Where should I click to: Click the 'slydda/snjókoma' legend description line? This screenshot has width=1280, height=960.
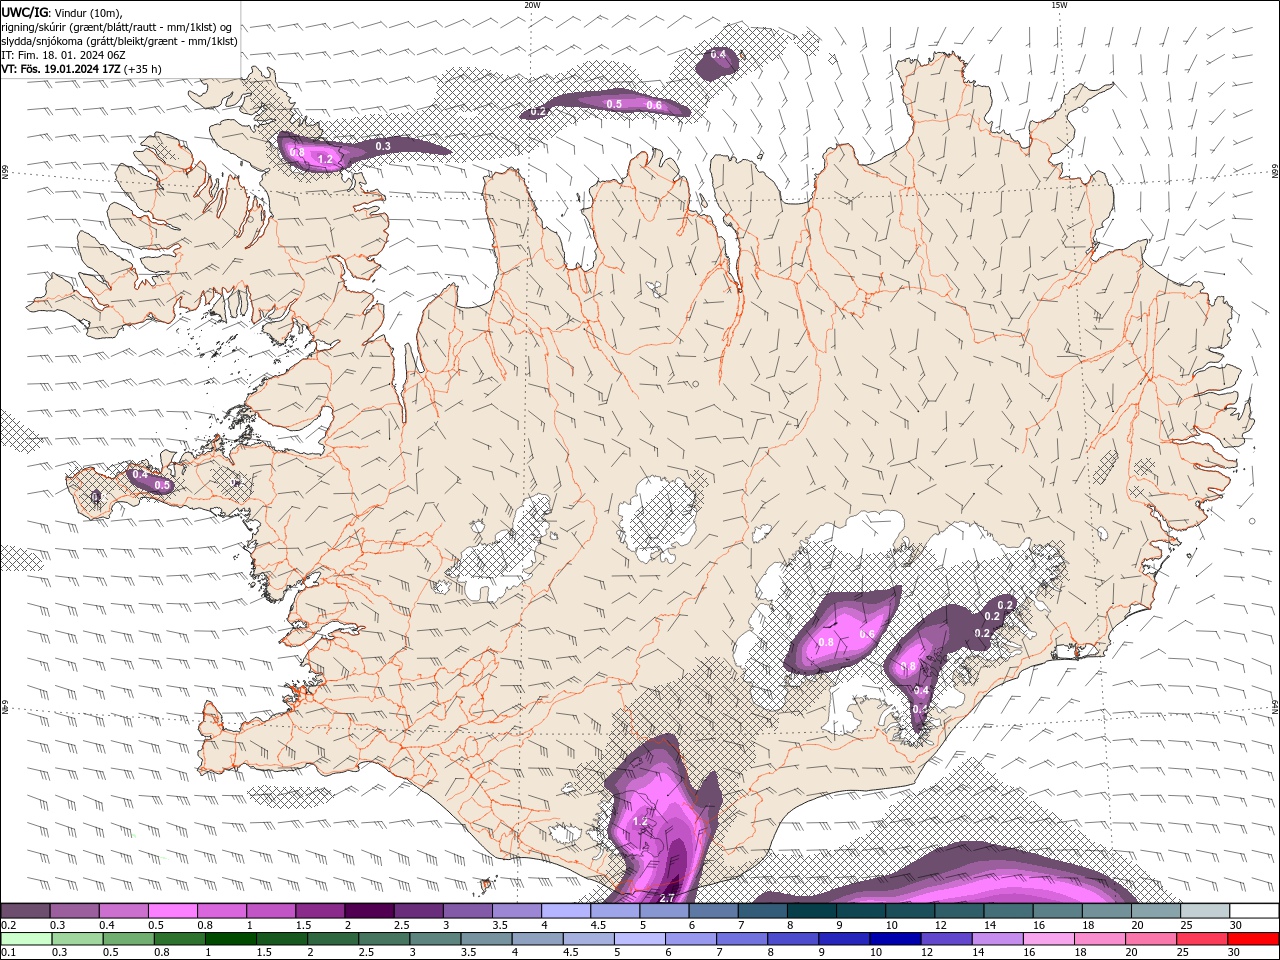pyautogui.click(x=119, y=41)
